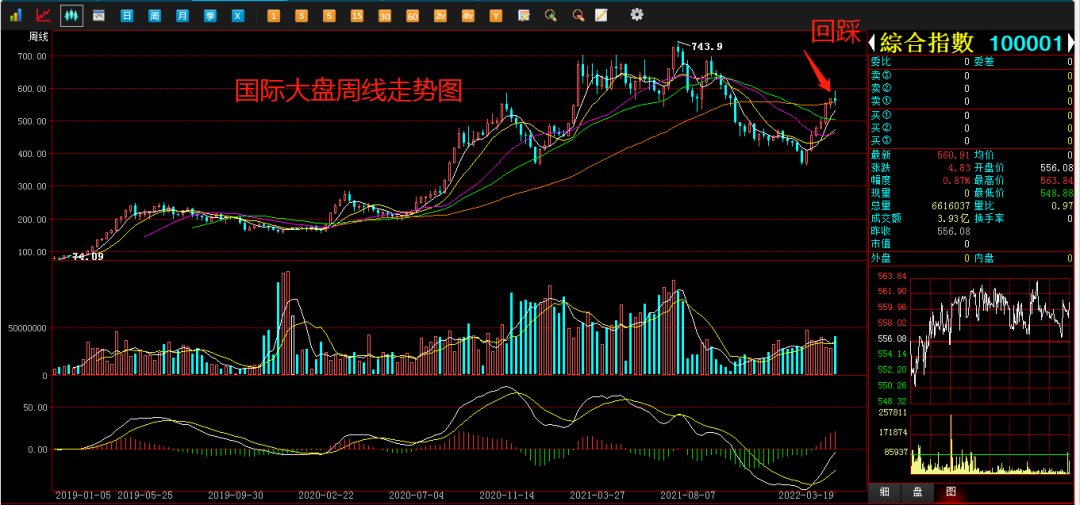1080x505 pixels.
Task: Click the 周线 label on chart
Action: click(38, 37)
